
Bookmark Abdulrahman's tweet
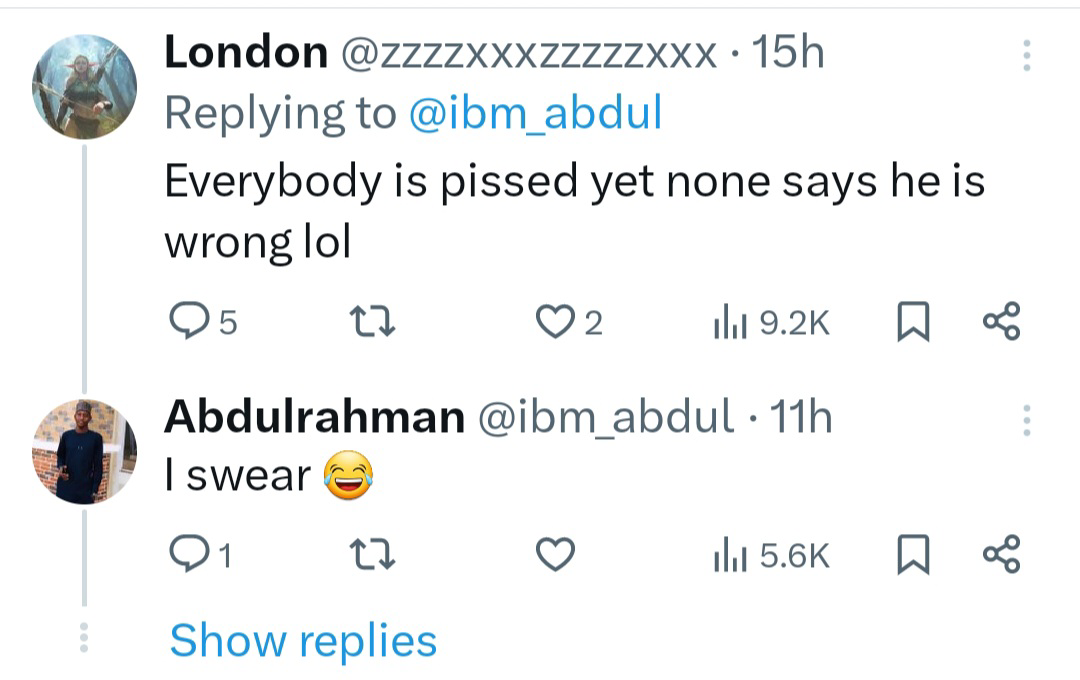(x=909, y=556)
